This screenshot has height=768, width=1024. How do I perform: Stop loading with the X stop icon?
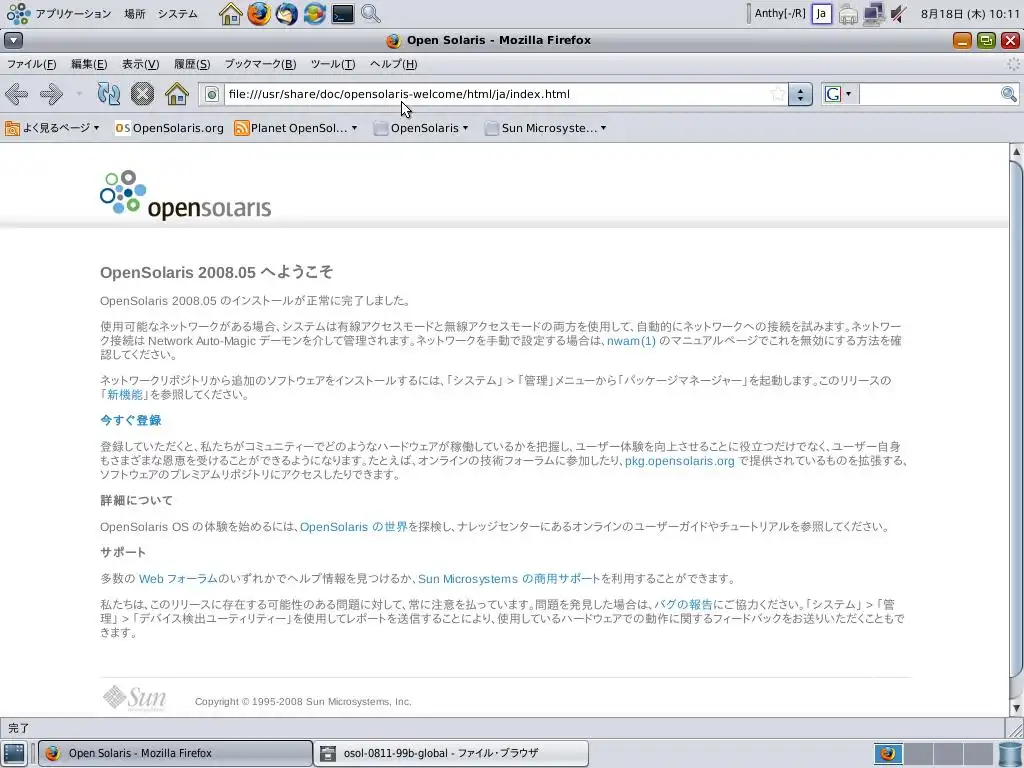142,94
